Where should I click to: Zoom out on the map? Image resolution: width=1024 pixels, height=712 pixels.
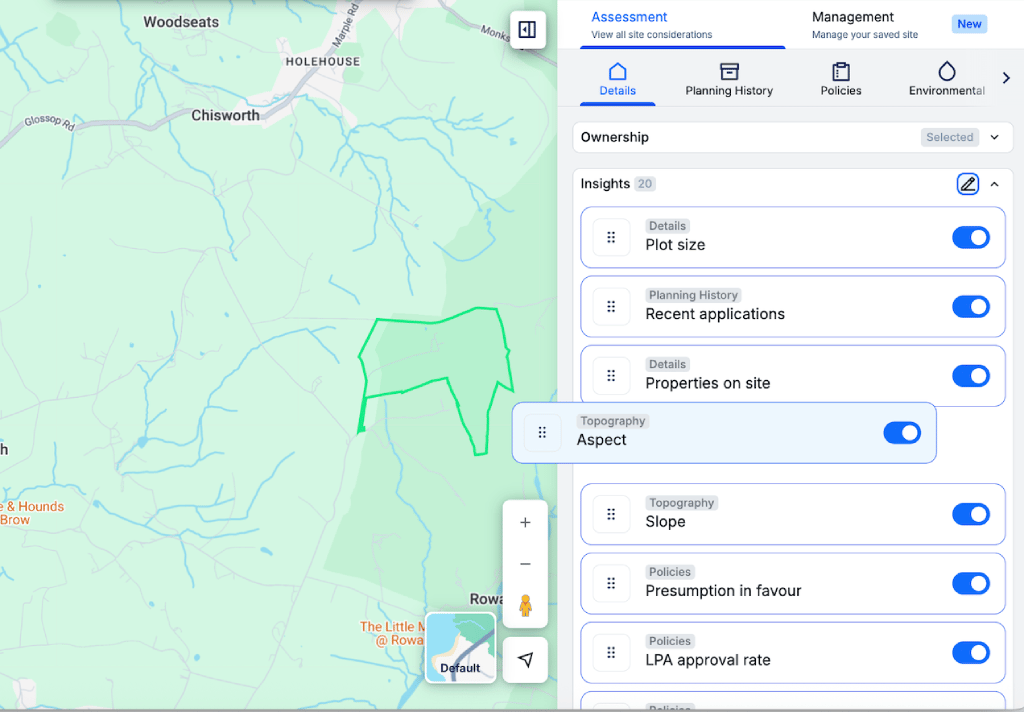click(525, 565)
